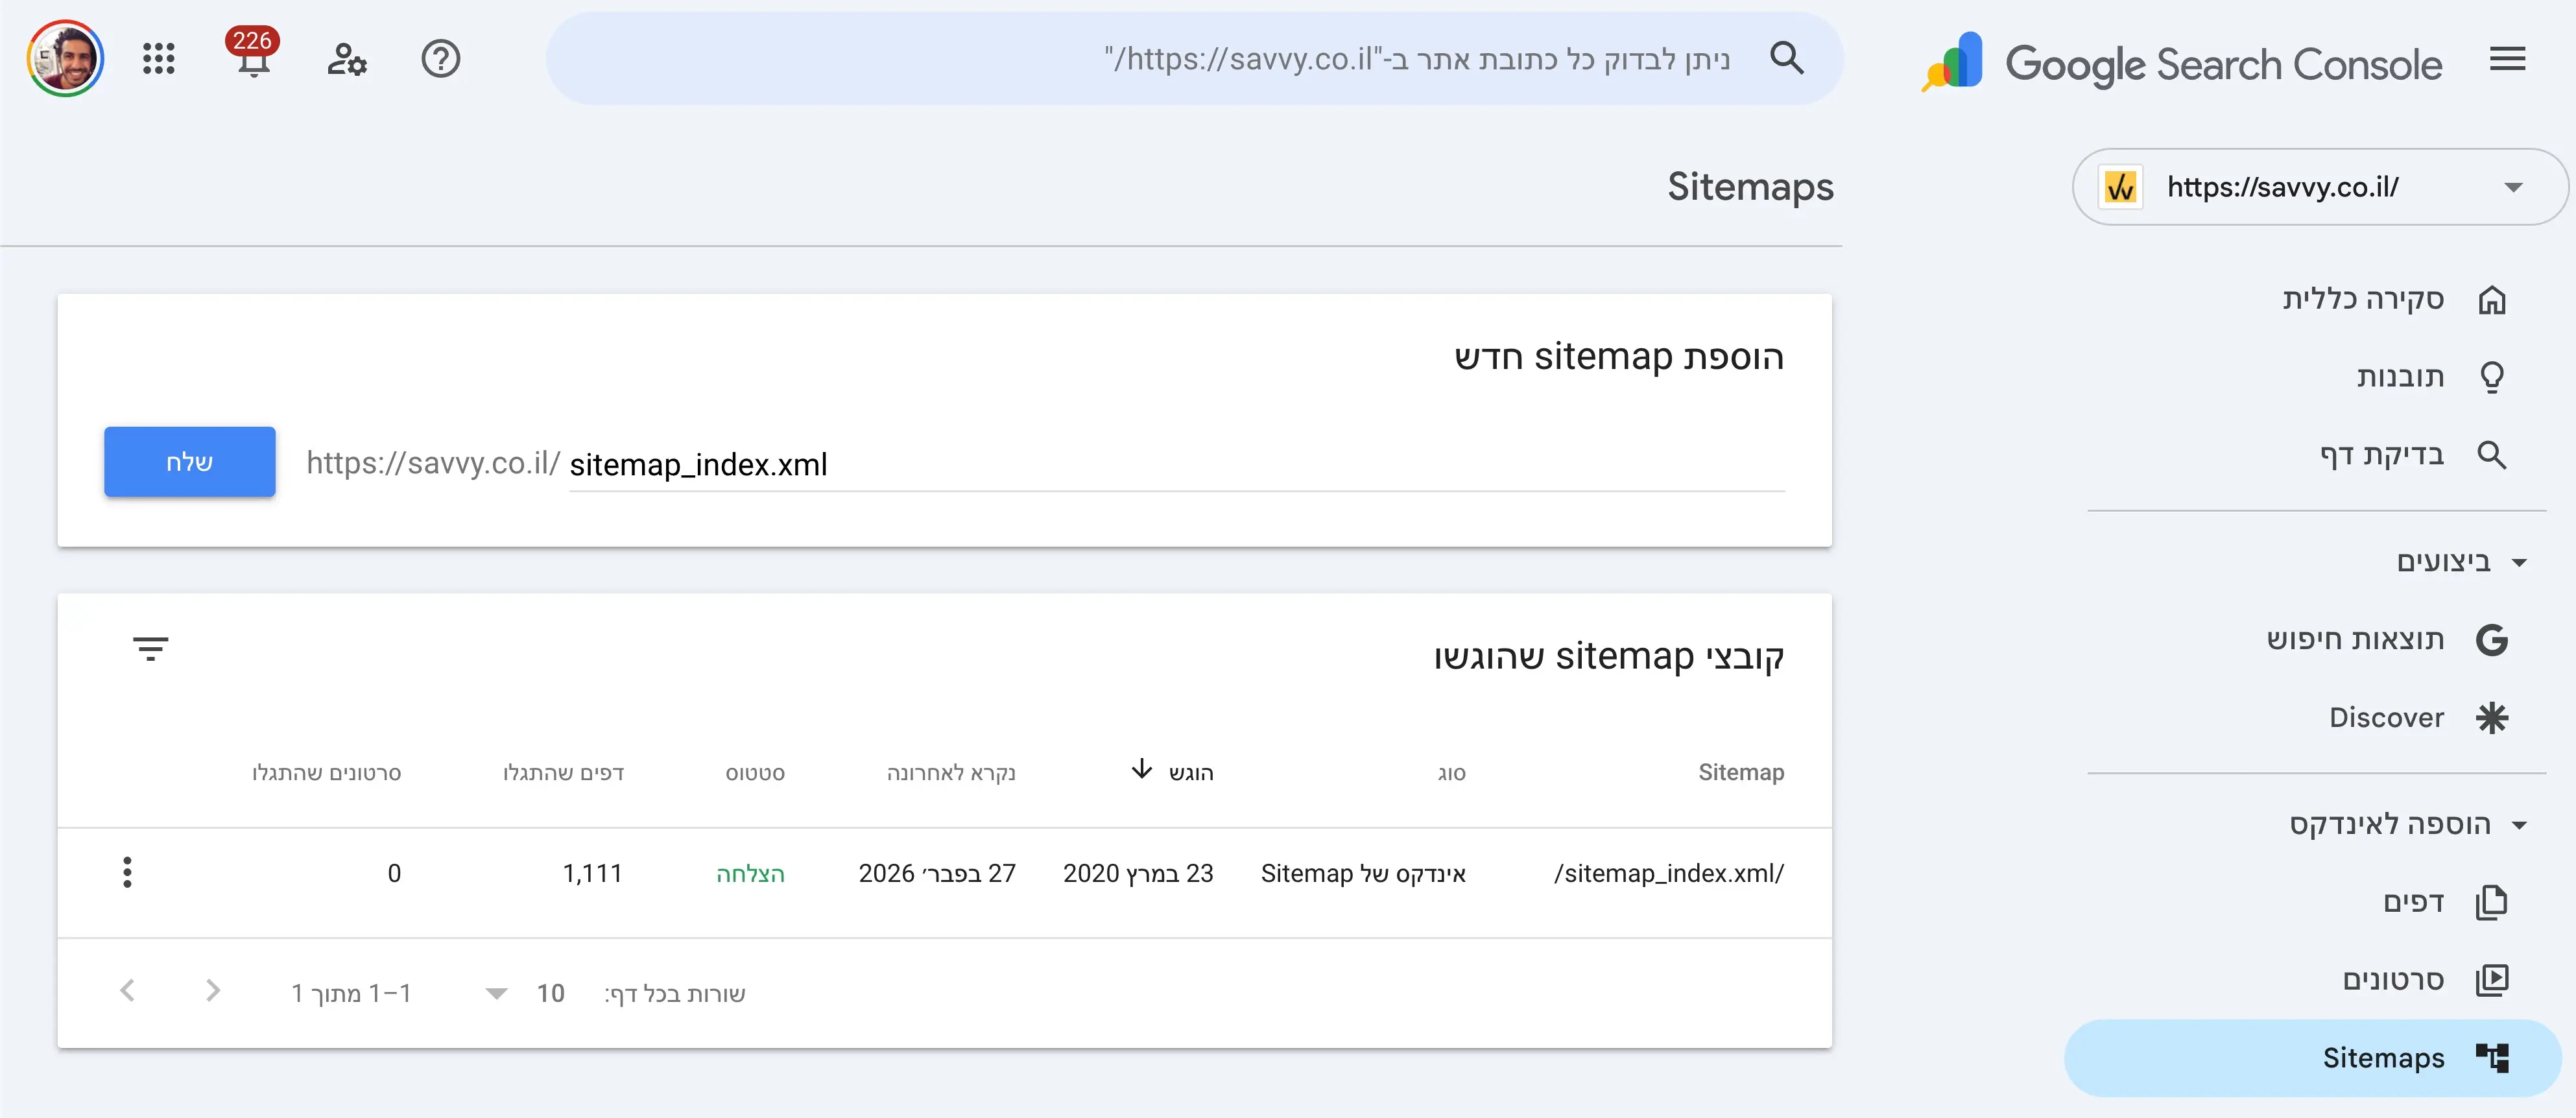This screenshot has height=1118, width=2576.
Task: Open the user settings icon
Action: [x=346, y=61]
